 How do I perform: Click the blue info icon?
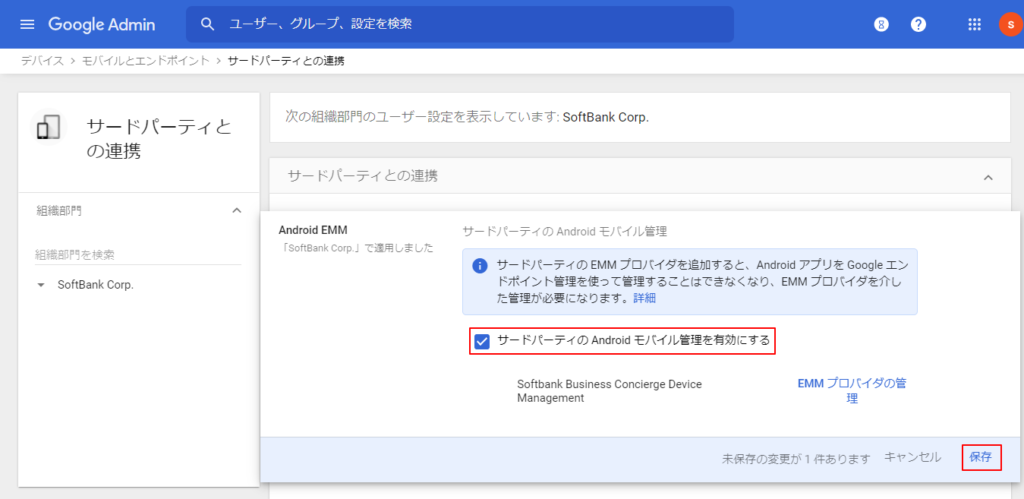click(x=480, y=266)
